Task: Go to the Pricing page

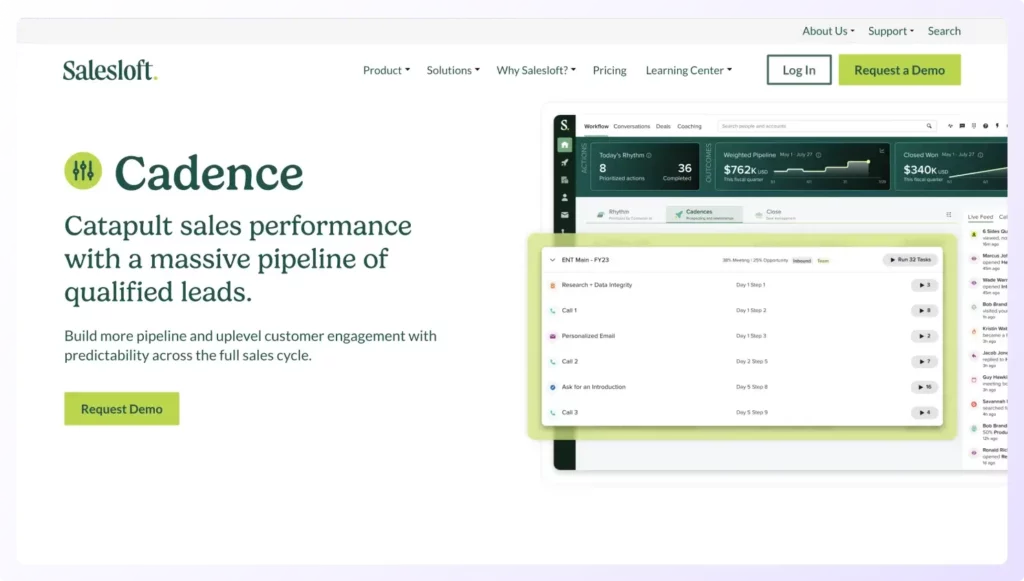Action: click(609, 70)
